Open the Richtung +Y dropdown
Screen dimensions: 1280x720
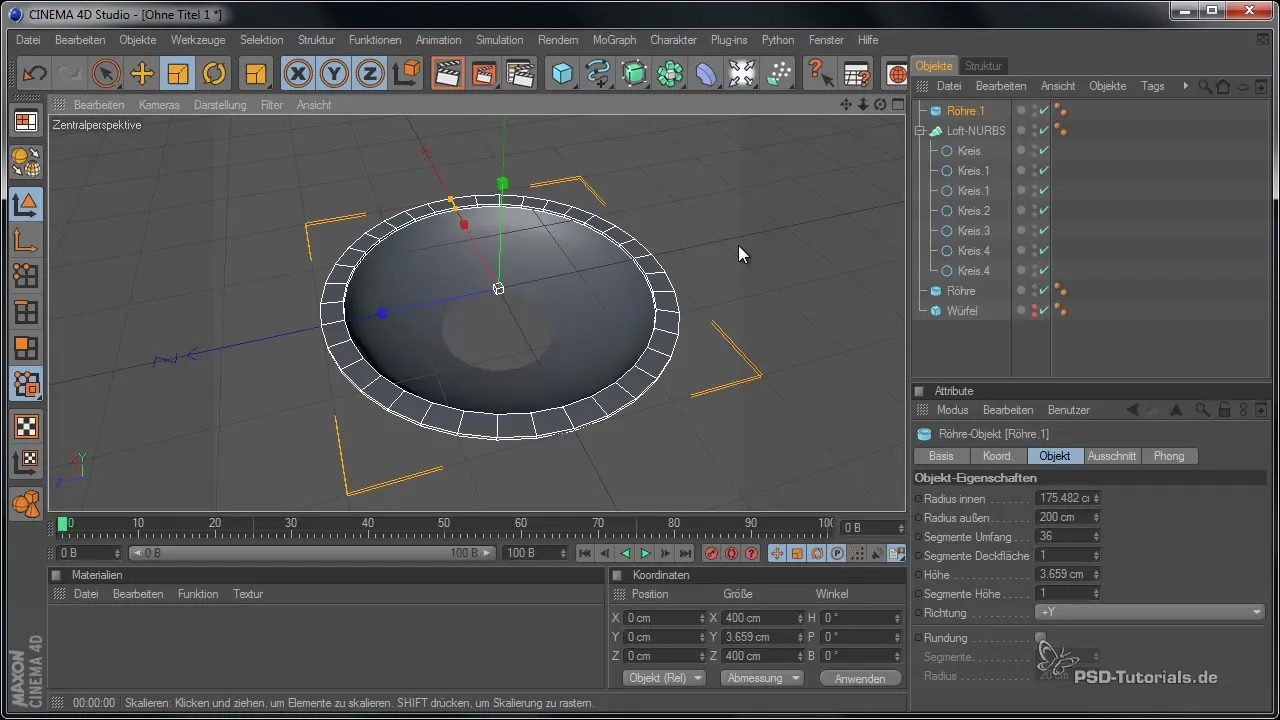(x=1150, y=612)
